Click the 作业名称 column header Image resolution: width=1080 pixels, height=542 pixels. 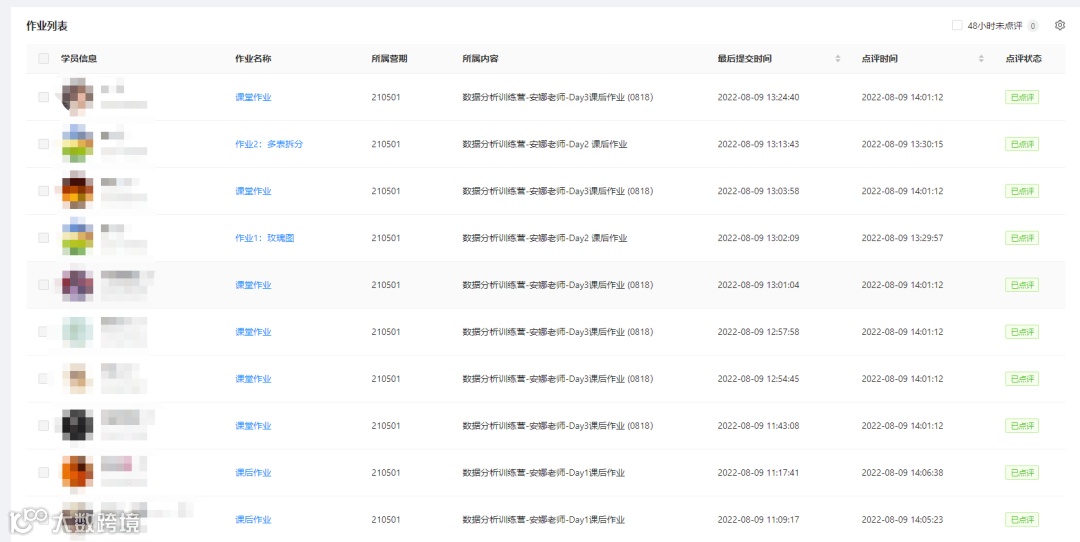(253, 59)
